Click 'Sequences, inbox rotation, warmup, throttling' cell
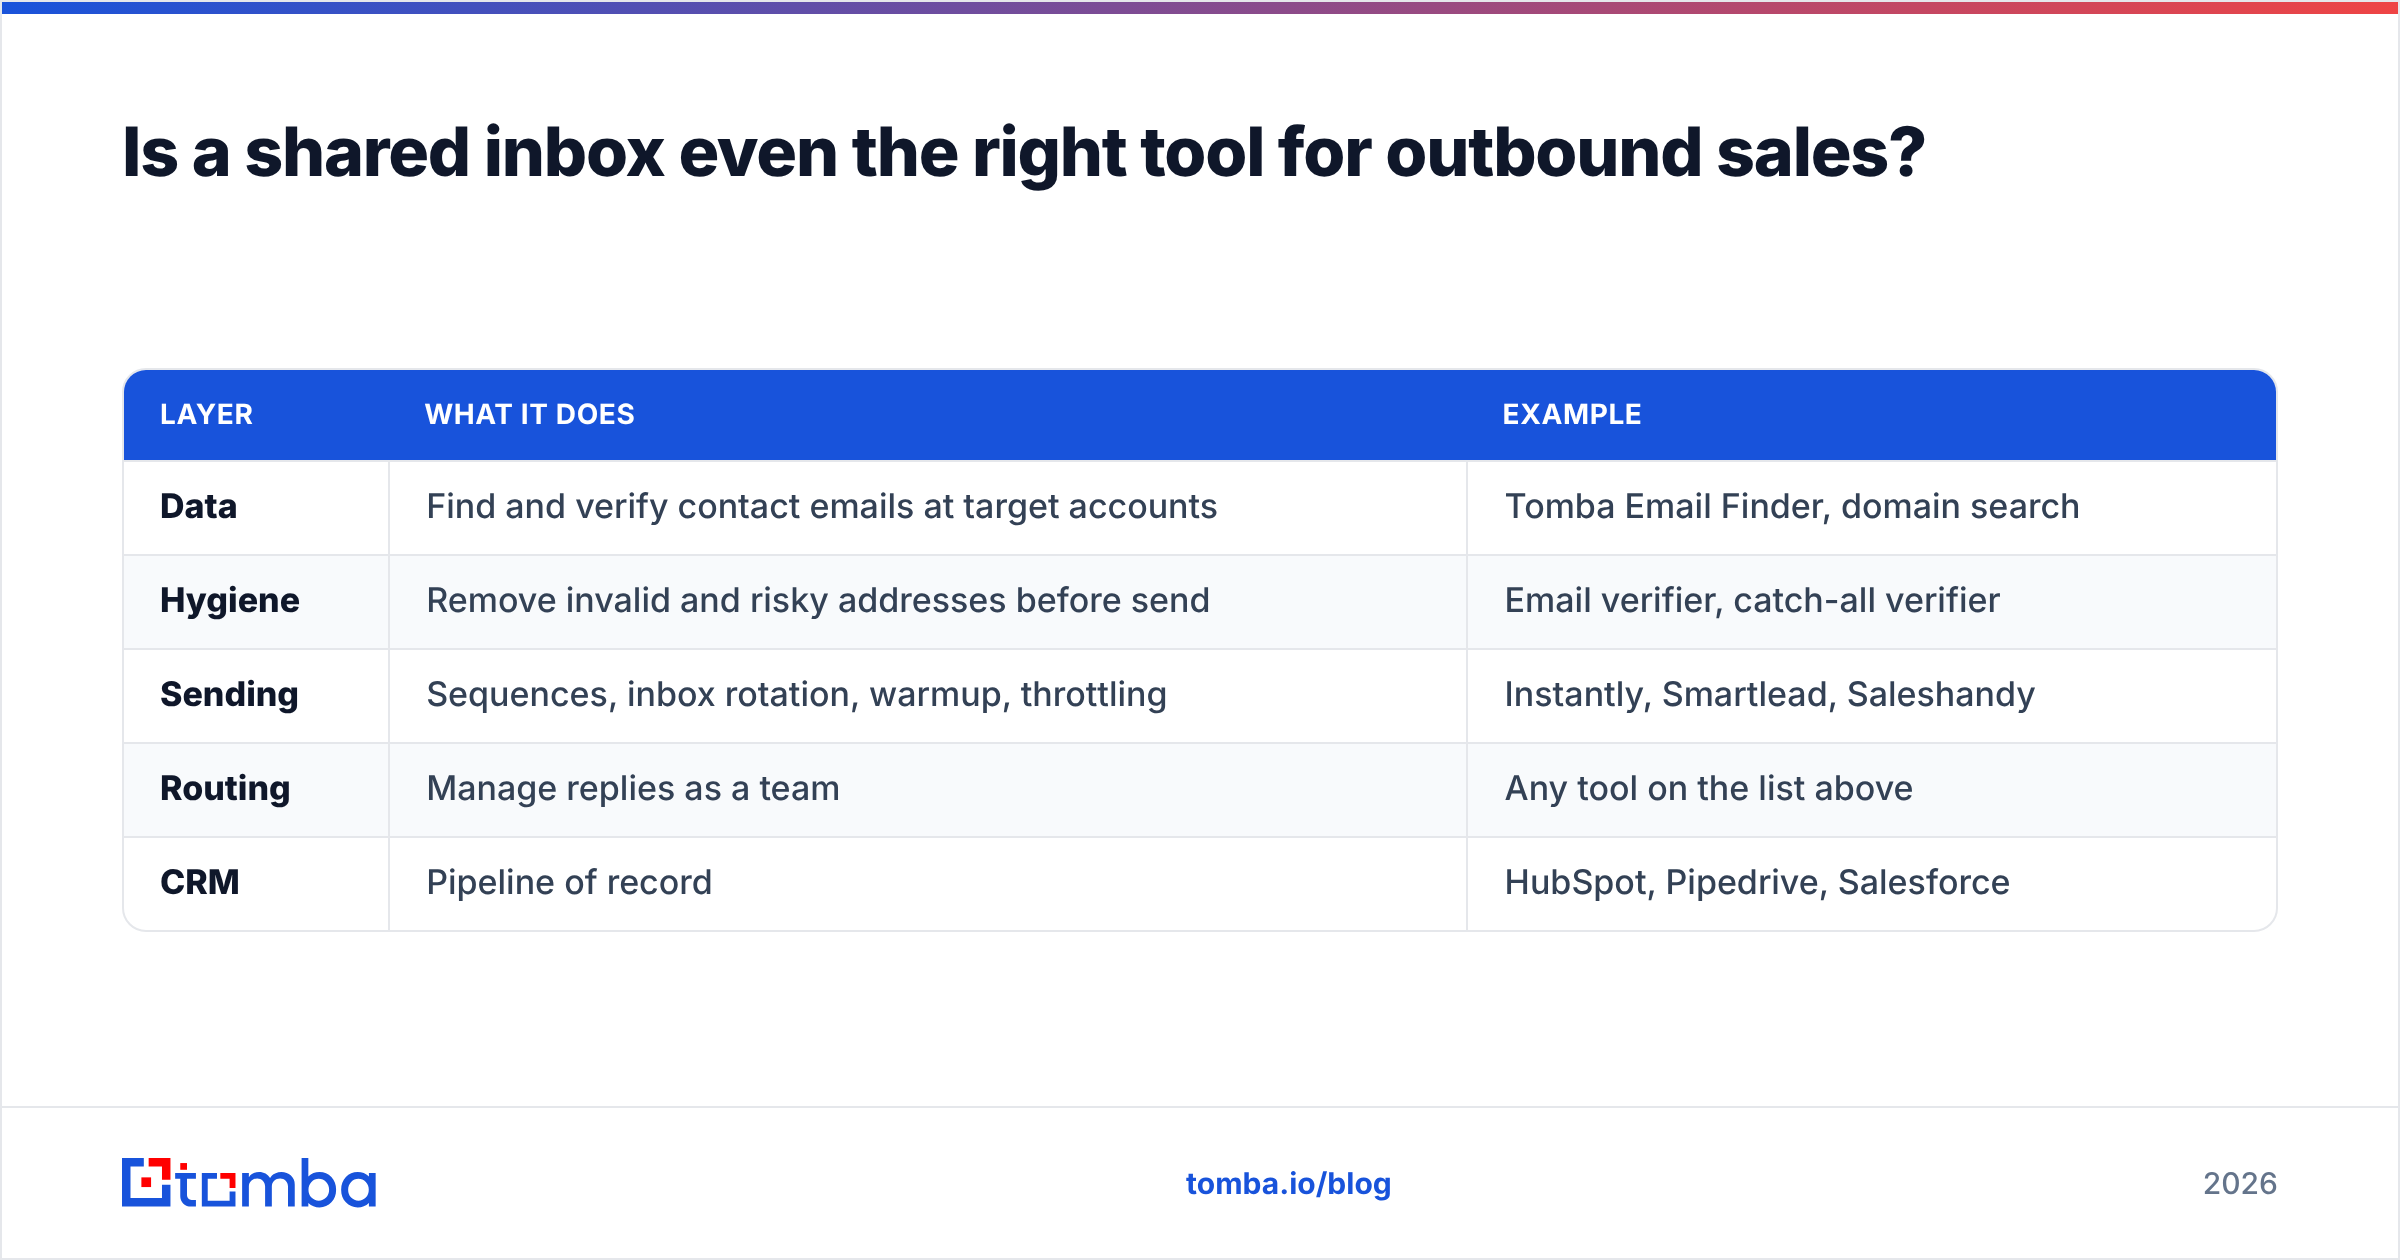 (928, 695)
